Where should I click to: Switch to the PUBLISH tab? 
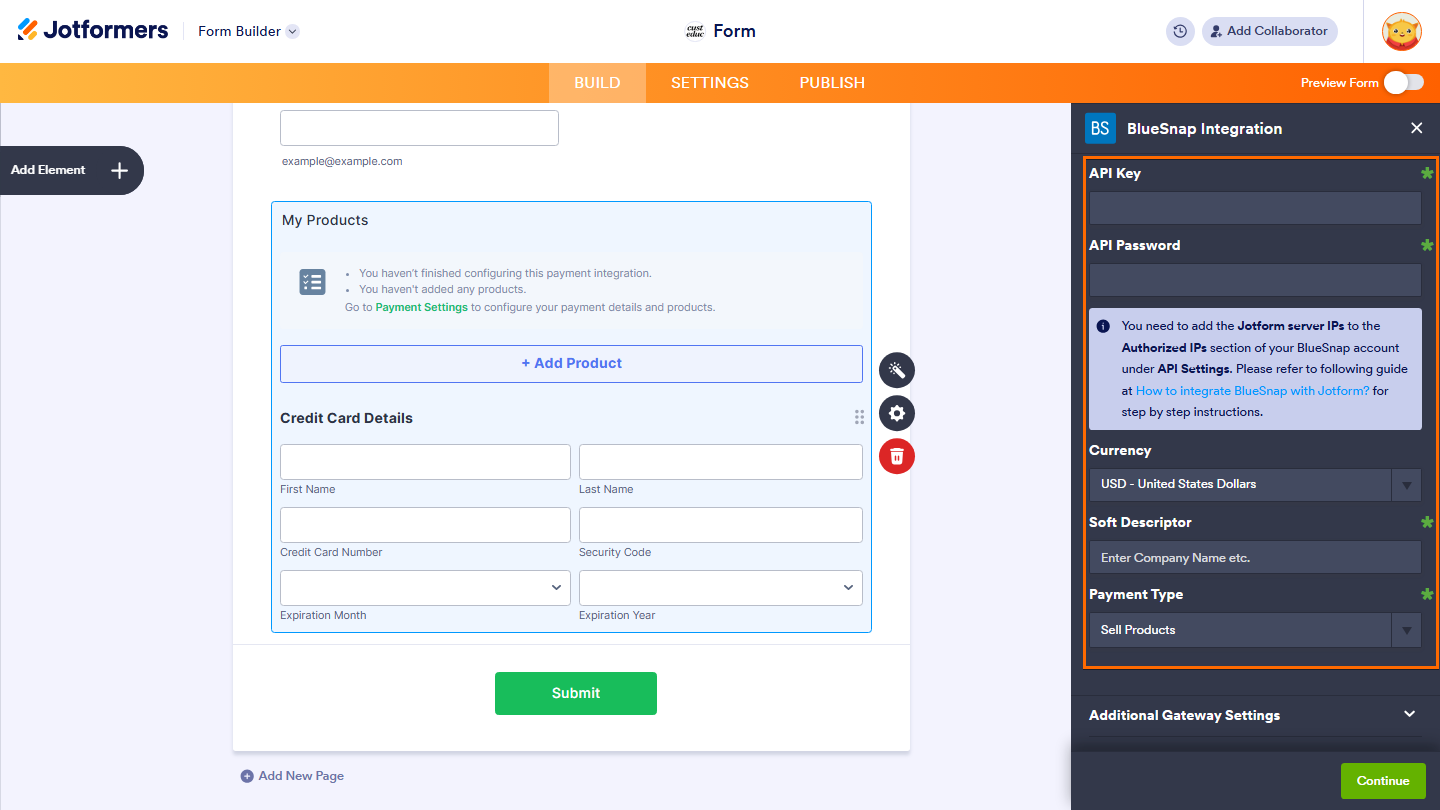click(x=831, y=83)
